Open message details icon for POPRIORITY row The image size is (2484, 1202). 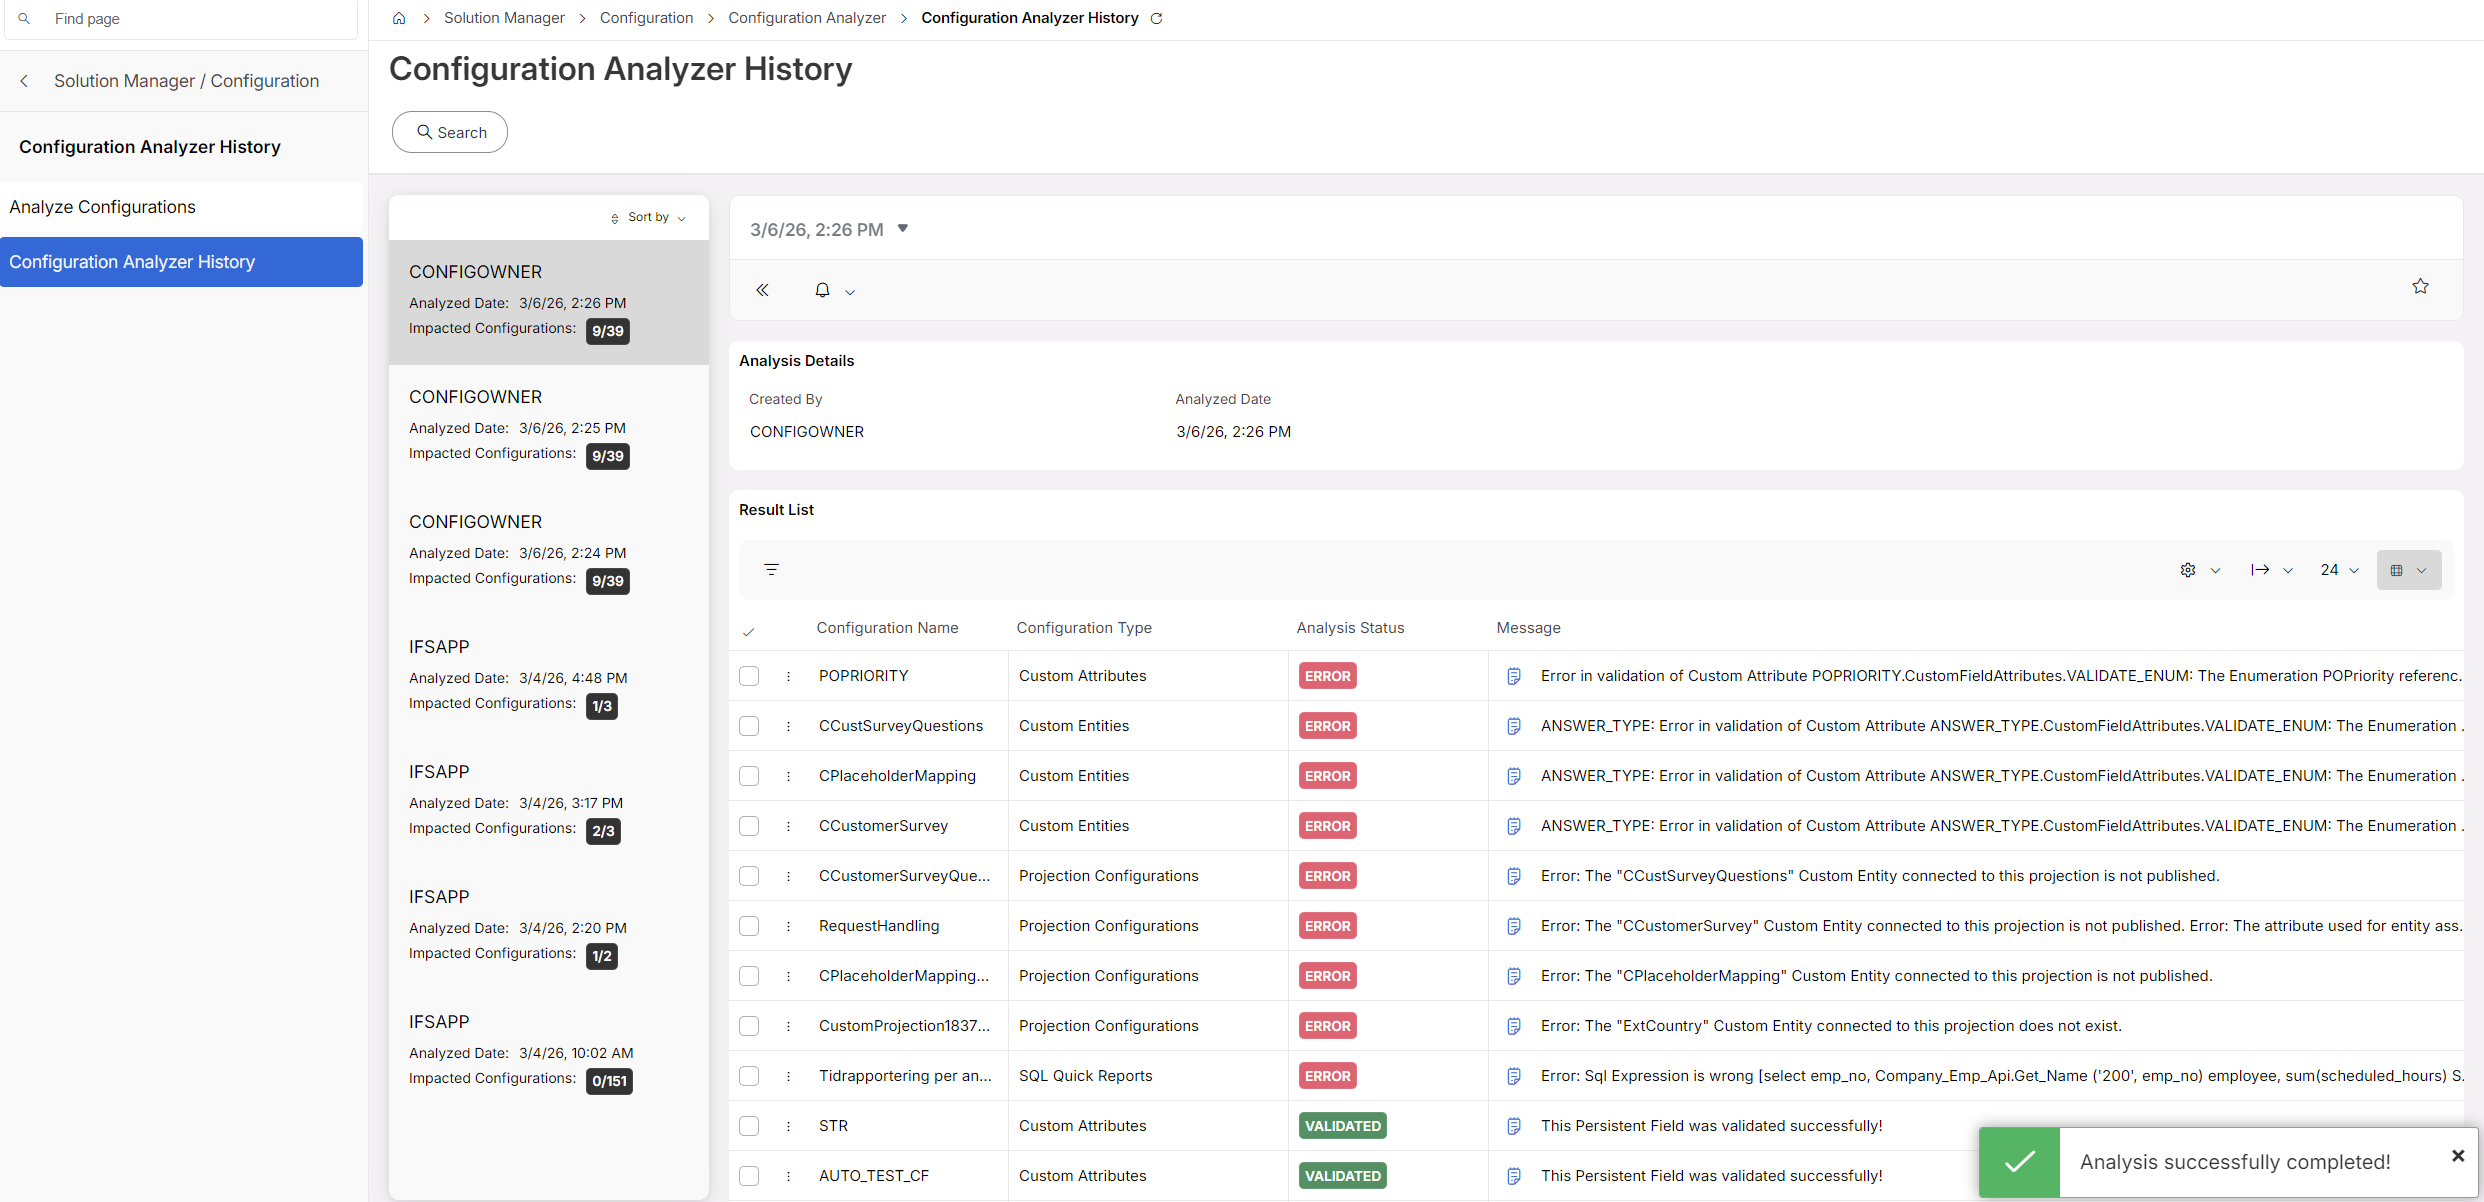pyautogui.click(x=1514, y=676)
